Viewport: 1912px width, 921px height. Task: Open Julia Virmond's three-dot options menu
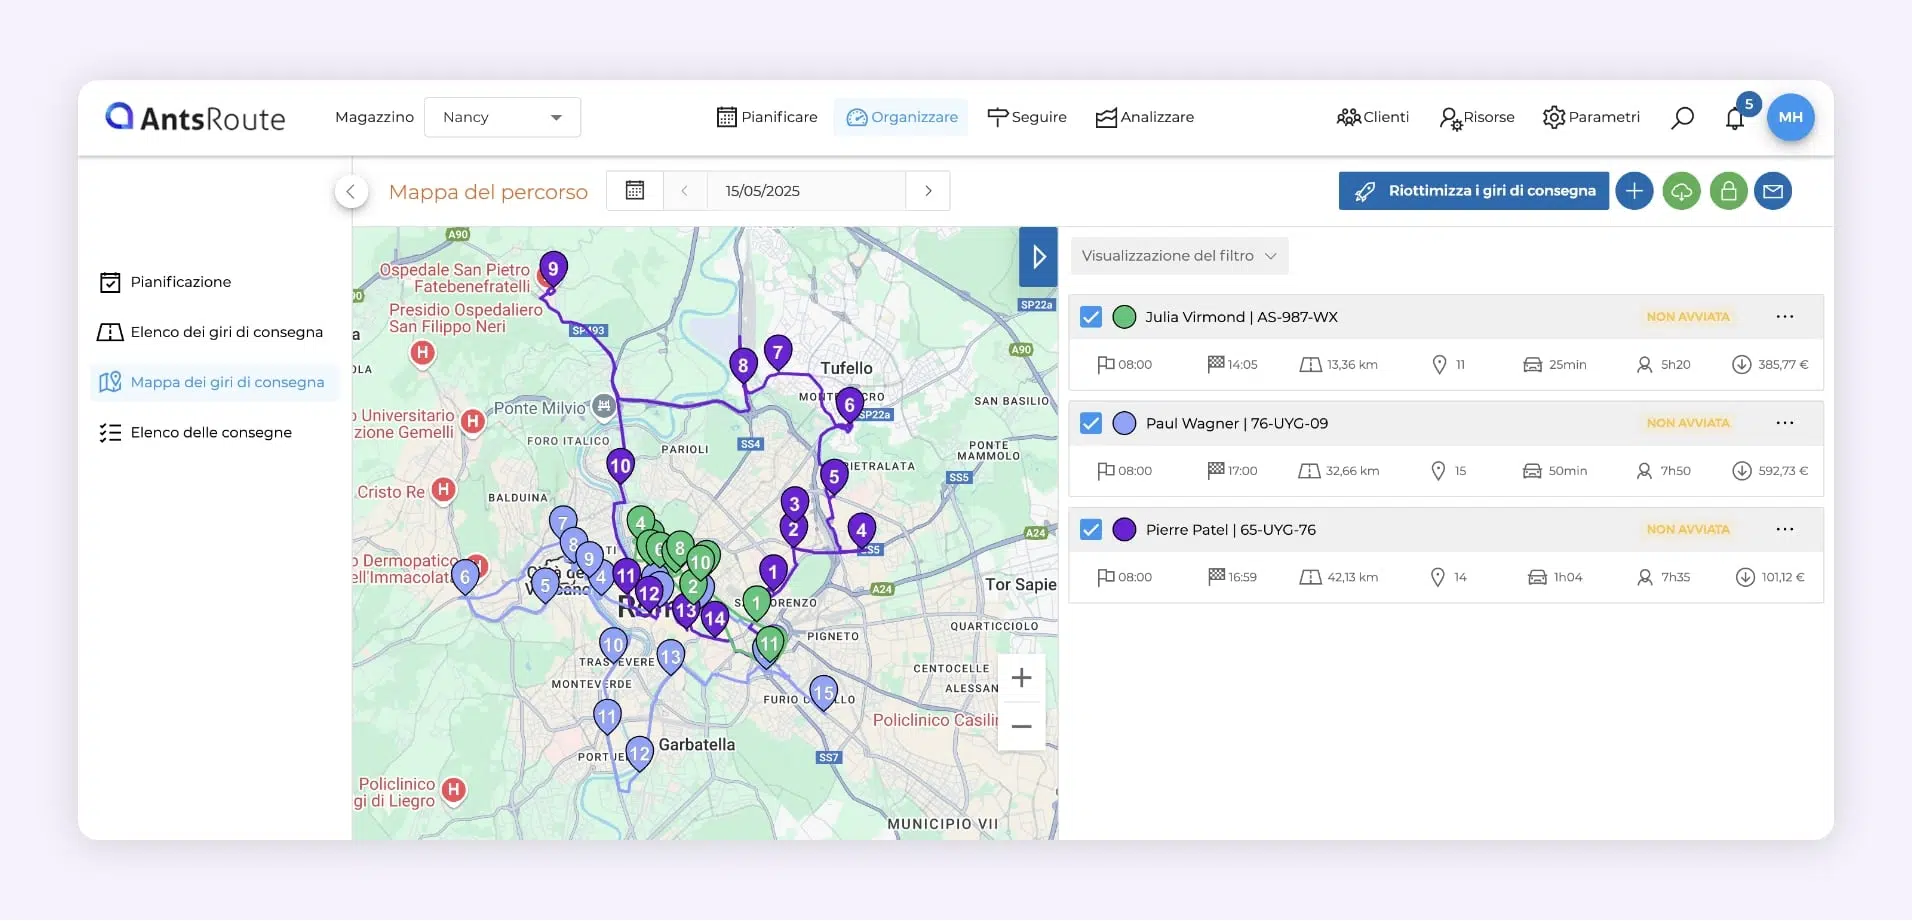(1784, 317)
